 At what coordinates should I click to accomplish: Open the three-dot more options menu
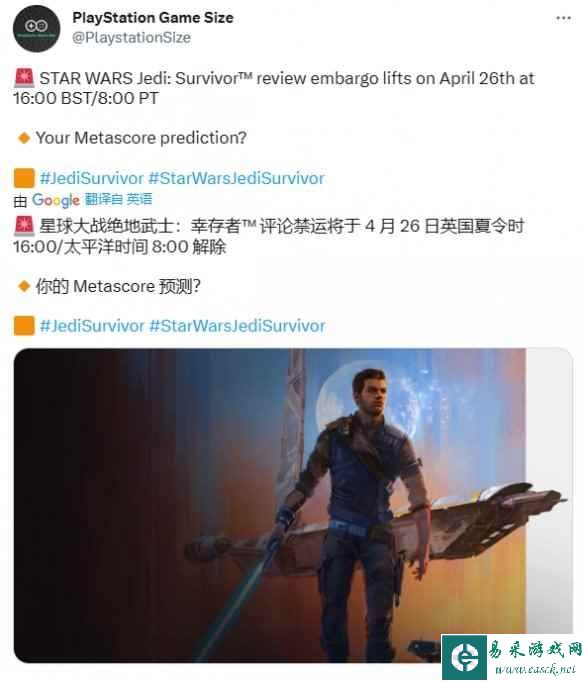pyautogui.click(x=563, y=18)
